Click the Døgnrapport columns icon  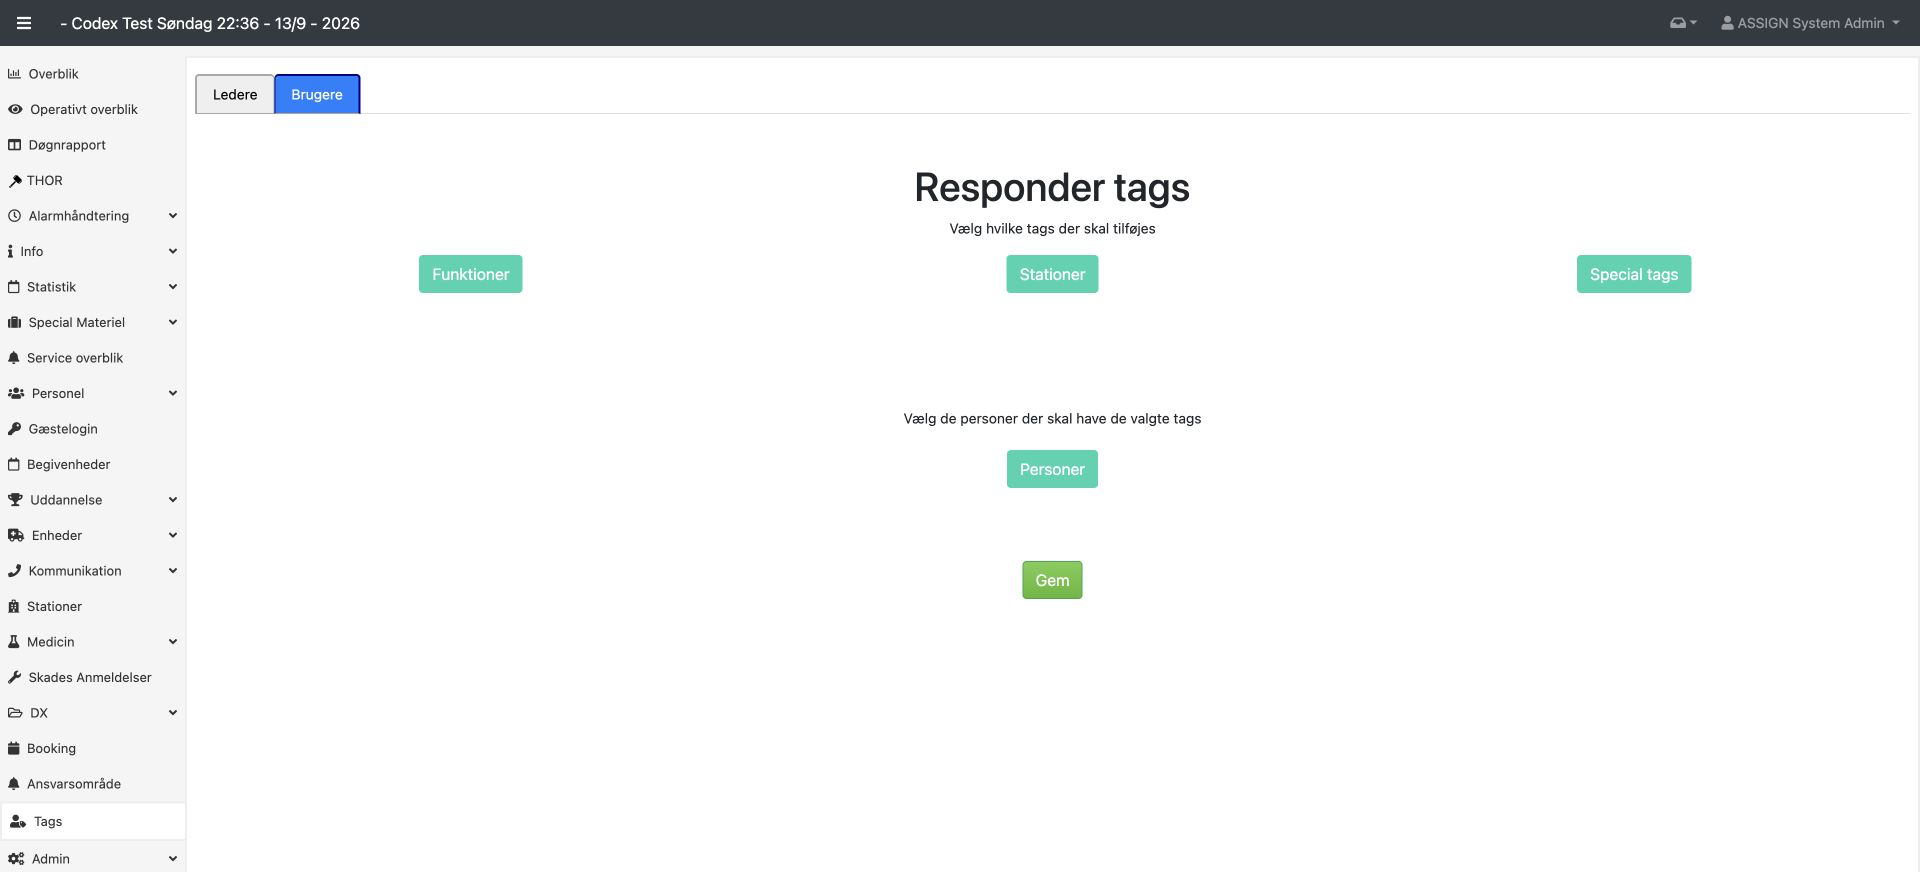(x=14, y=145)
